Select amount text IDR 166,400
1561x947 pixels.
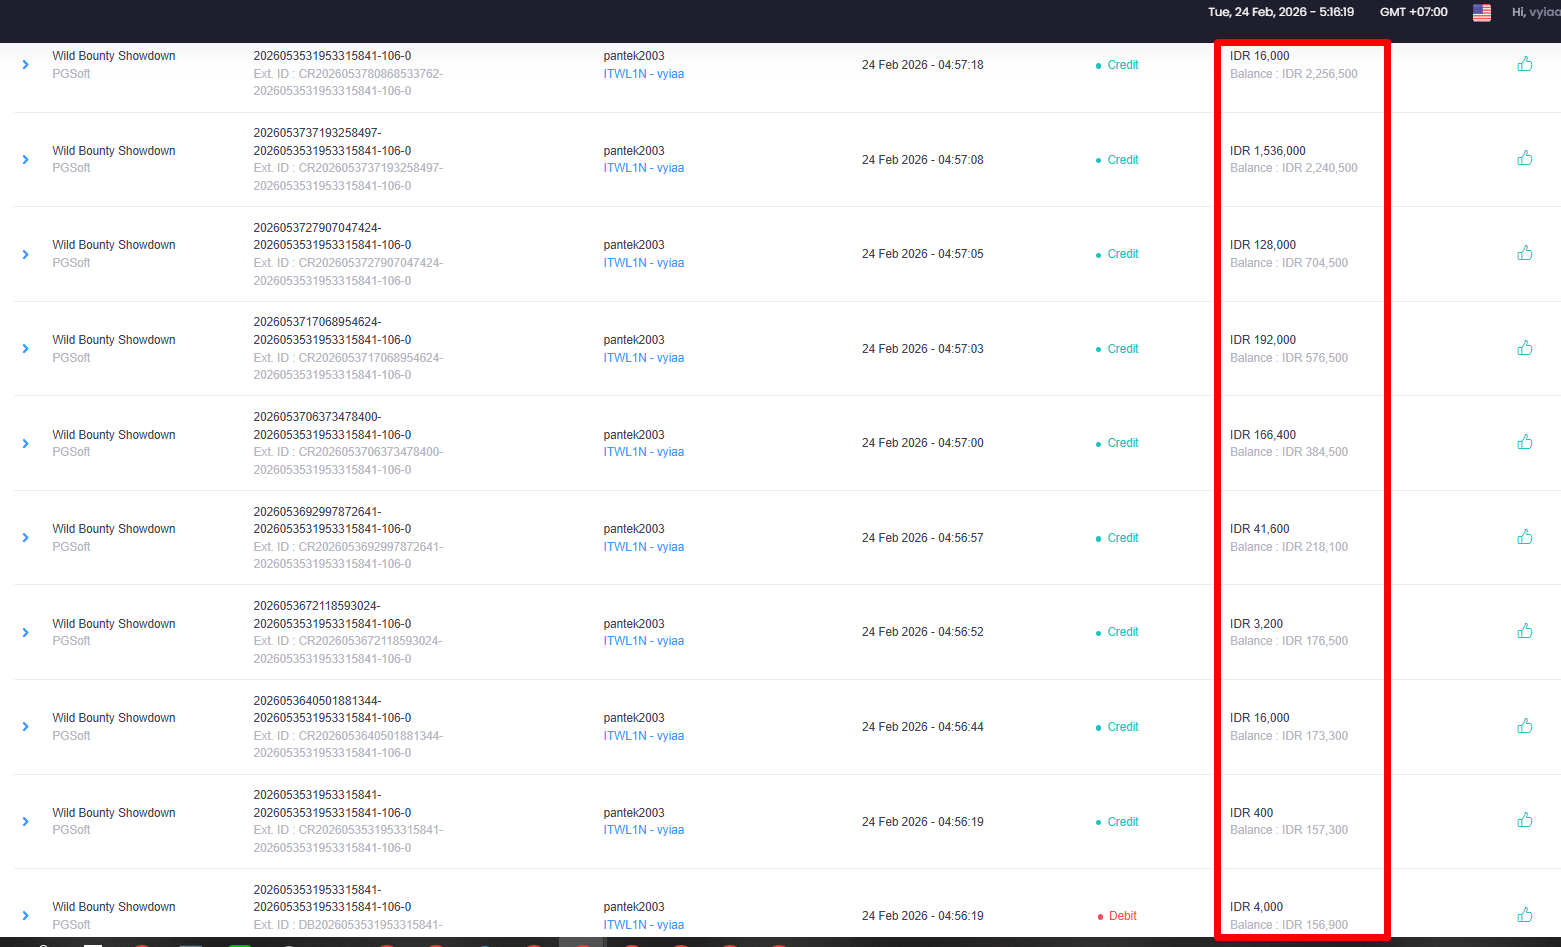coord(1263,435)
